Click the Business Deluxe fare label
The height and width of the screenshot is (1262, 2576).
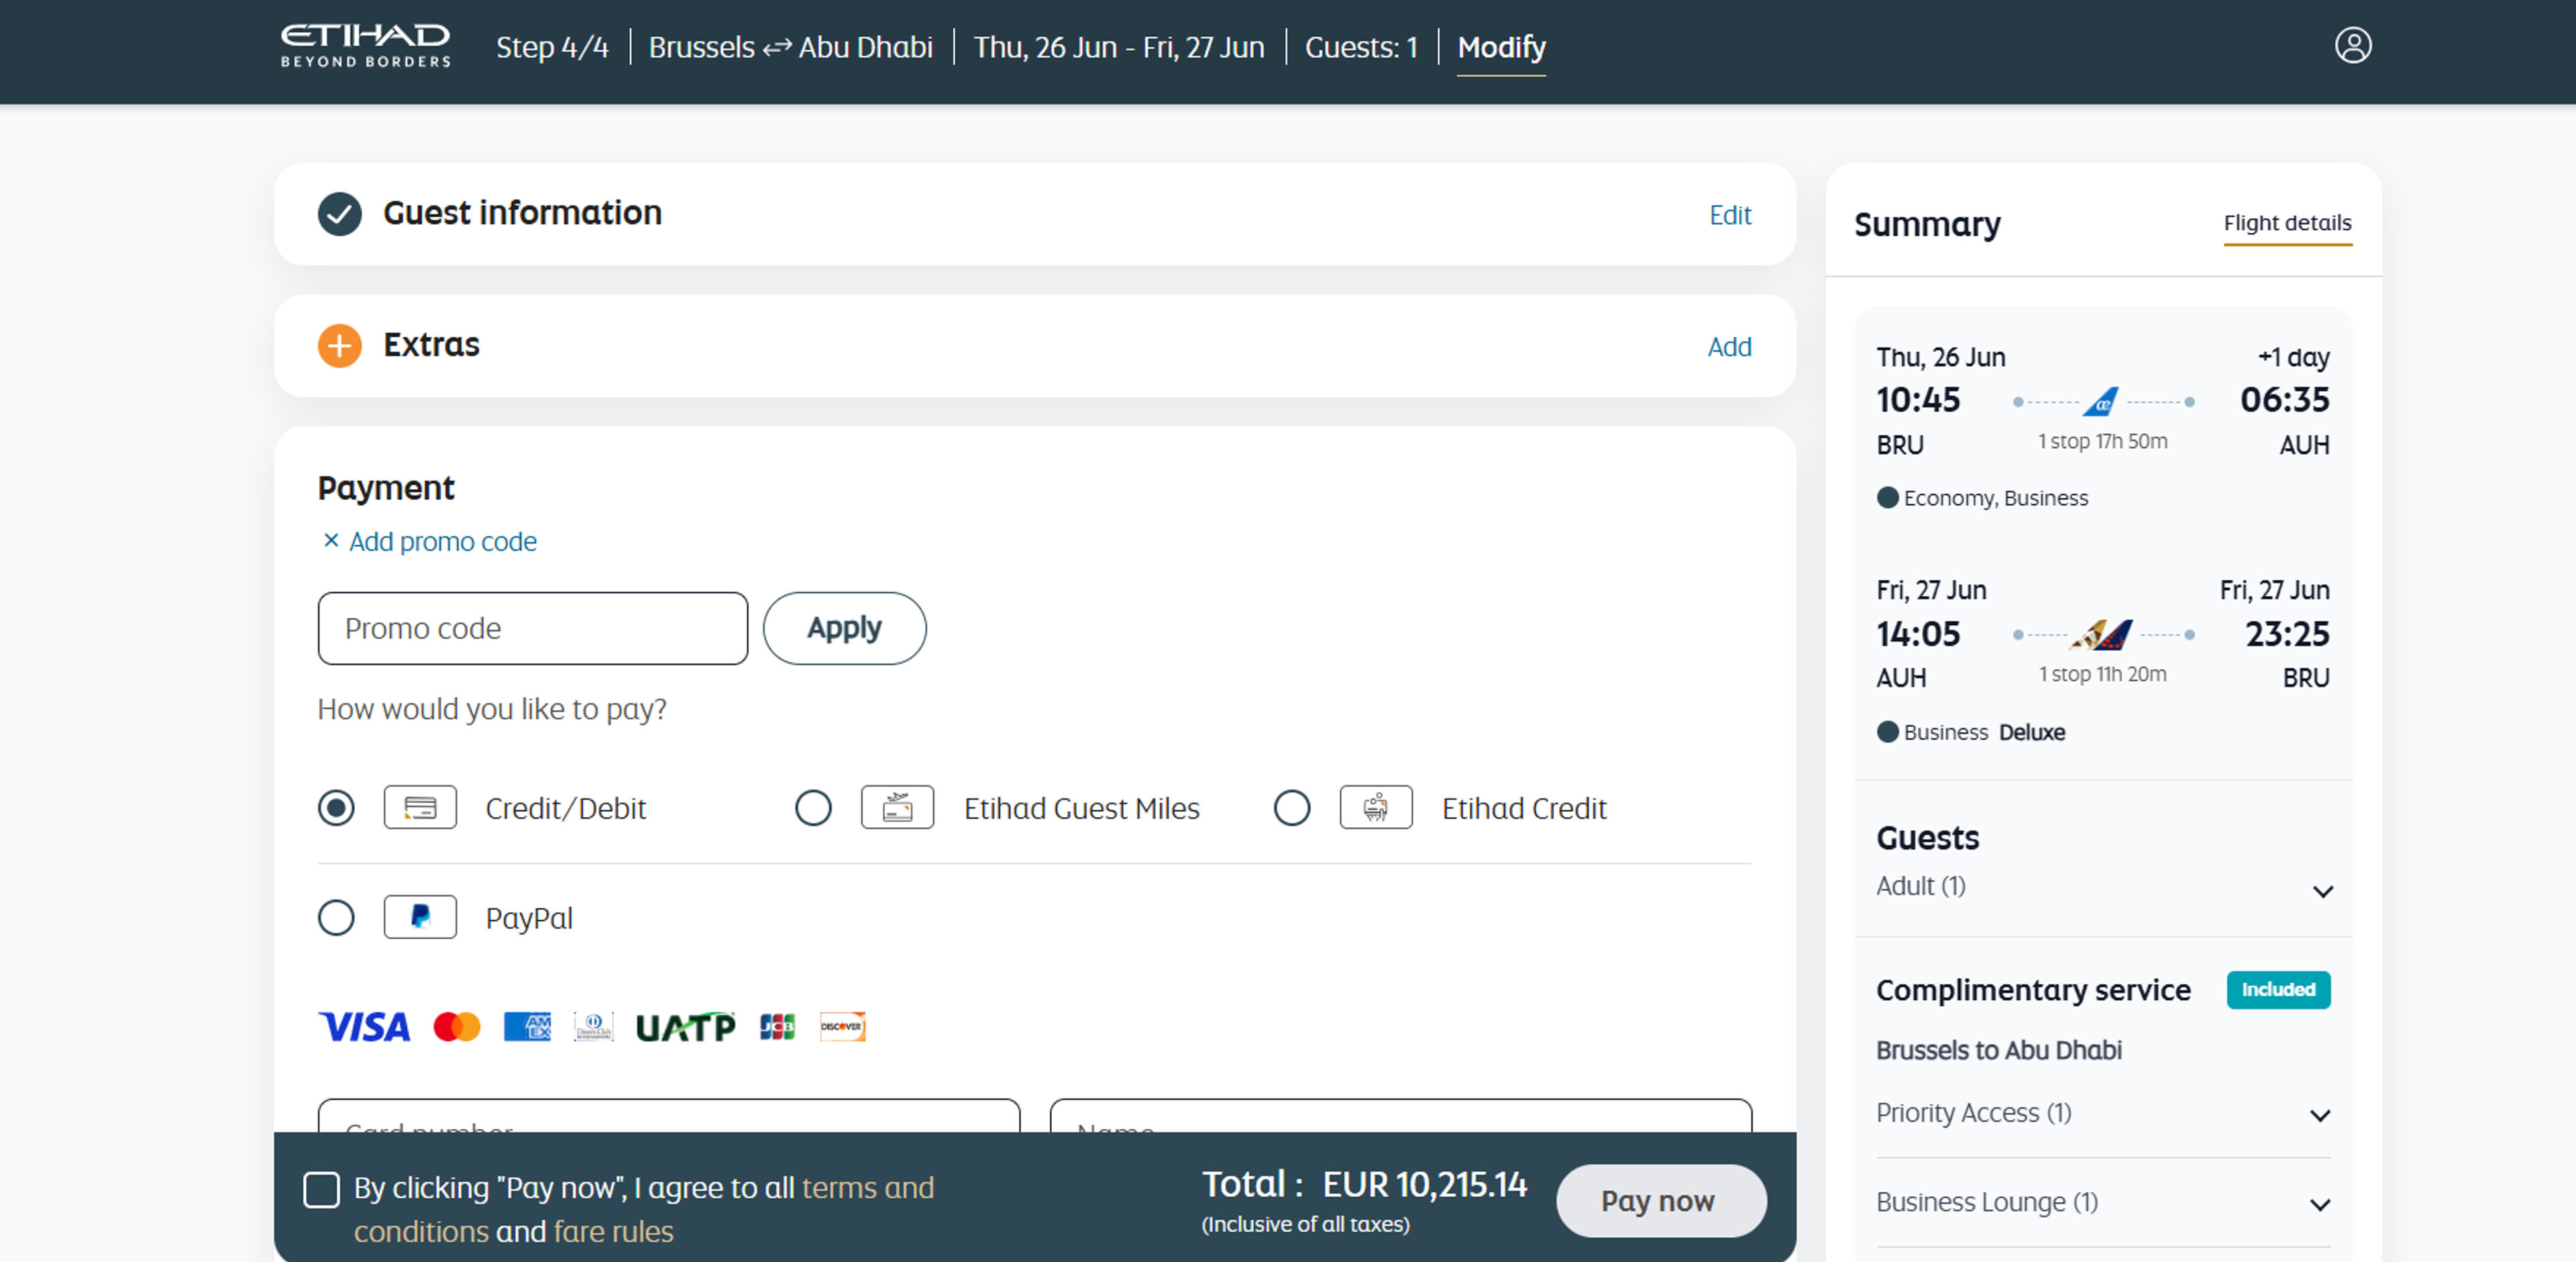tap(1984, 732)
